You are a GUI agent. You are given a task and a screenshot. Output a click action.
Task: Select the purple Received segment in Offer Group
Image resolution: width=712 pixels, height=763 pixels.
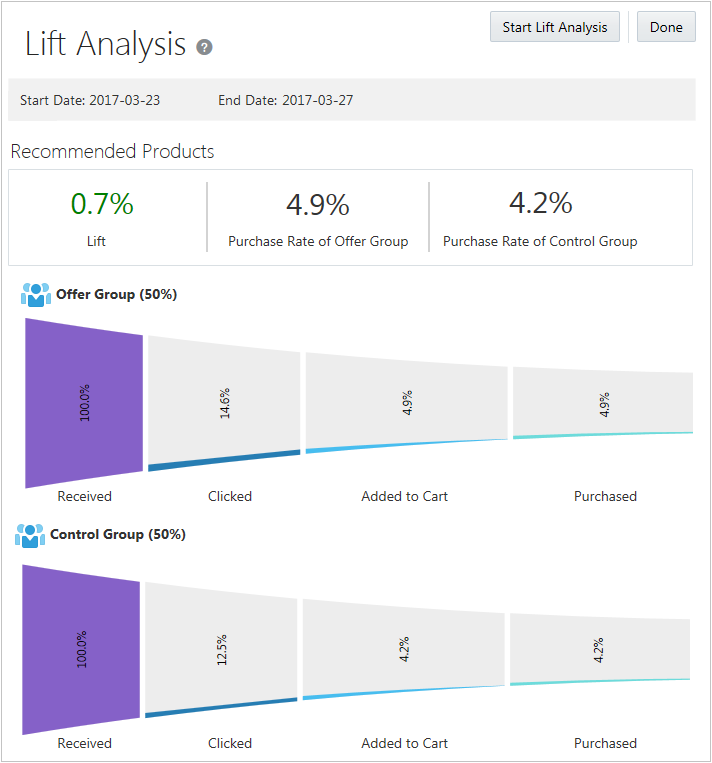[x=85, y=403]
